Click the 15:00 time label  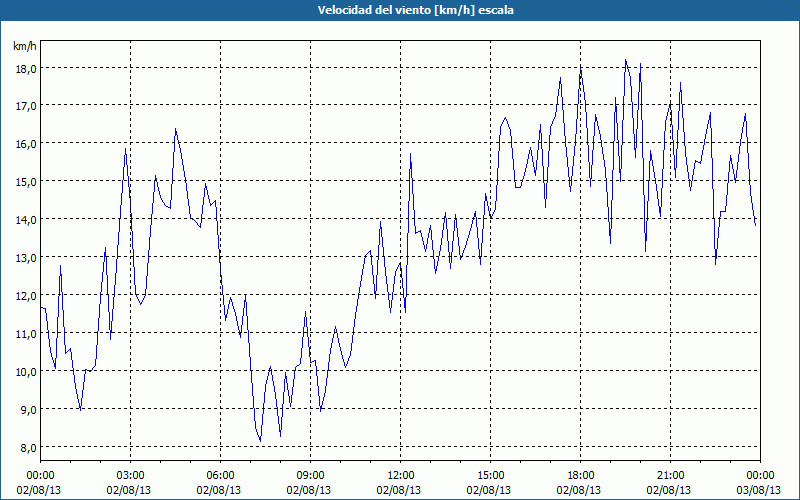[x=490, y=476]
